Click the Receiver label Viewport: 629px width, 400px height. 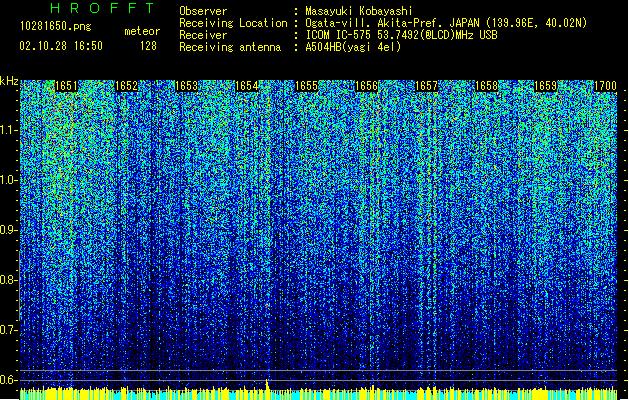click(203, 35)
